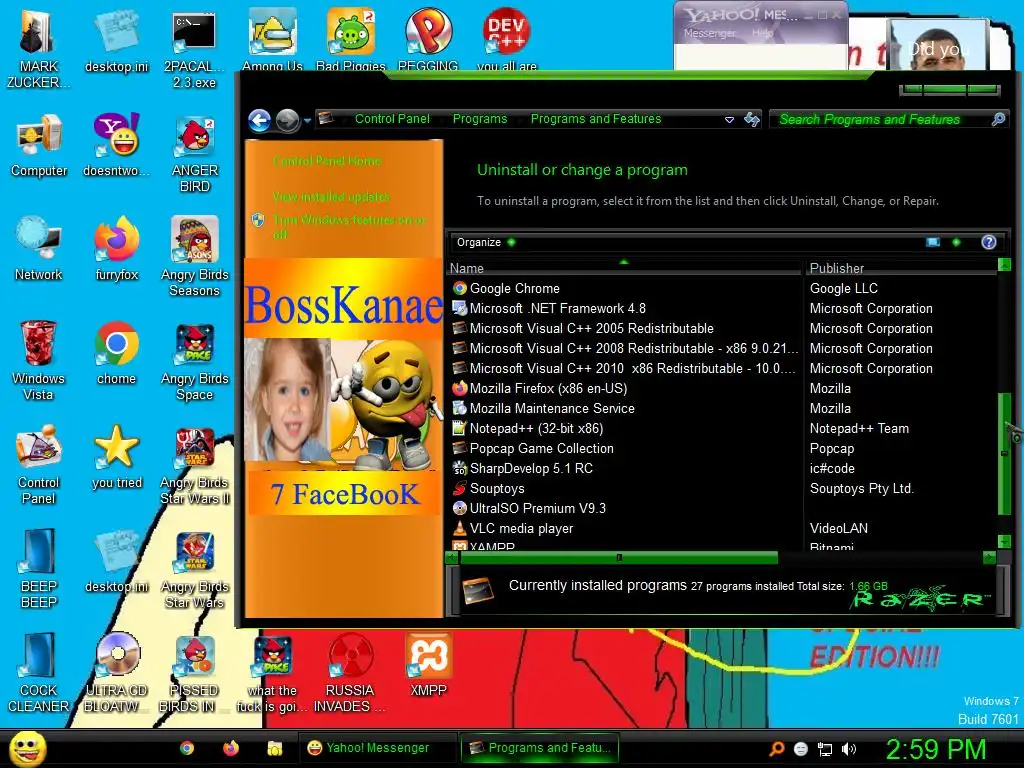Image resolution: width=1024 pixels, height=768 pixels.
Task: Launch Angry Birds Space shortcut
Action: click(x=195, y=361)
